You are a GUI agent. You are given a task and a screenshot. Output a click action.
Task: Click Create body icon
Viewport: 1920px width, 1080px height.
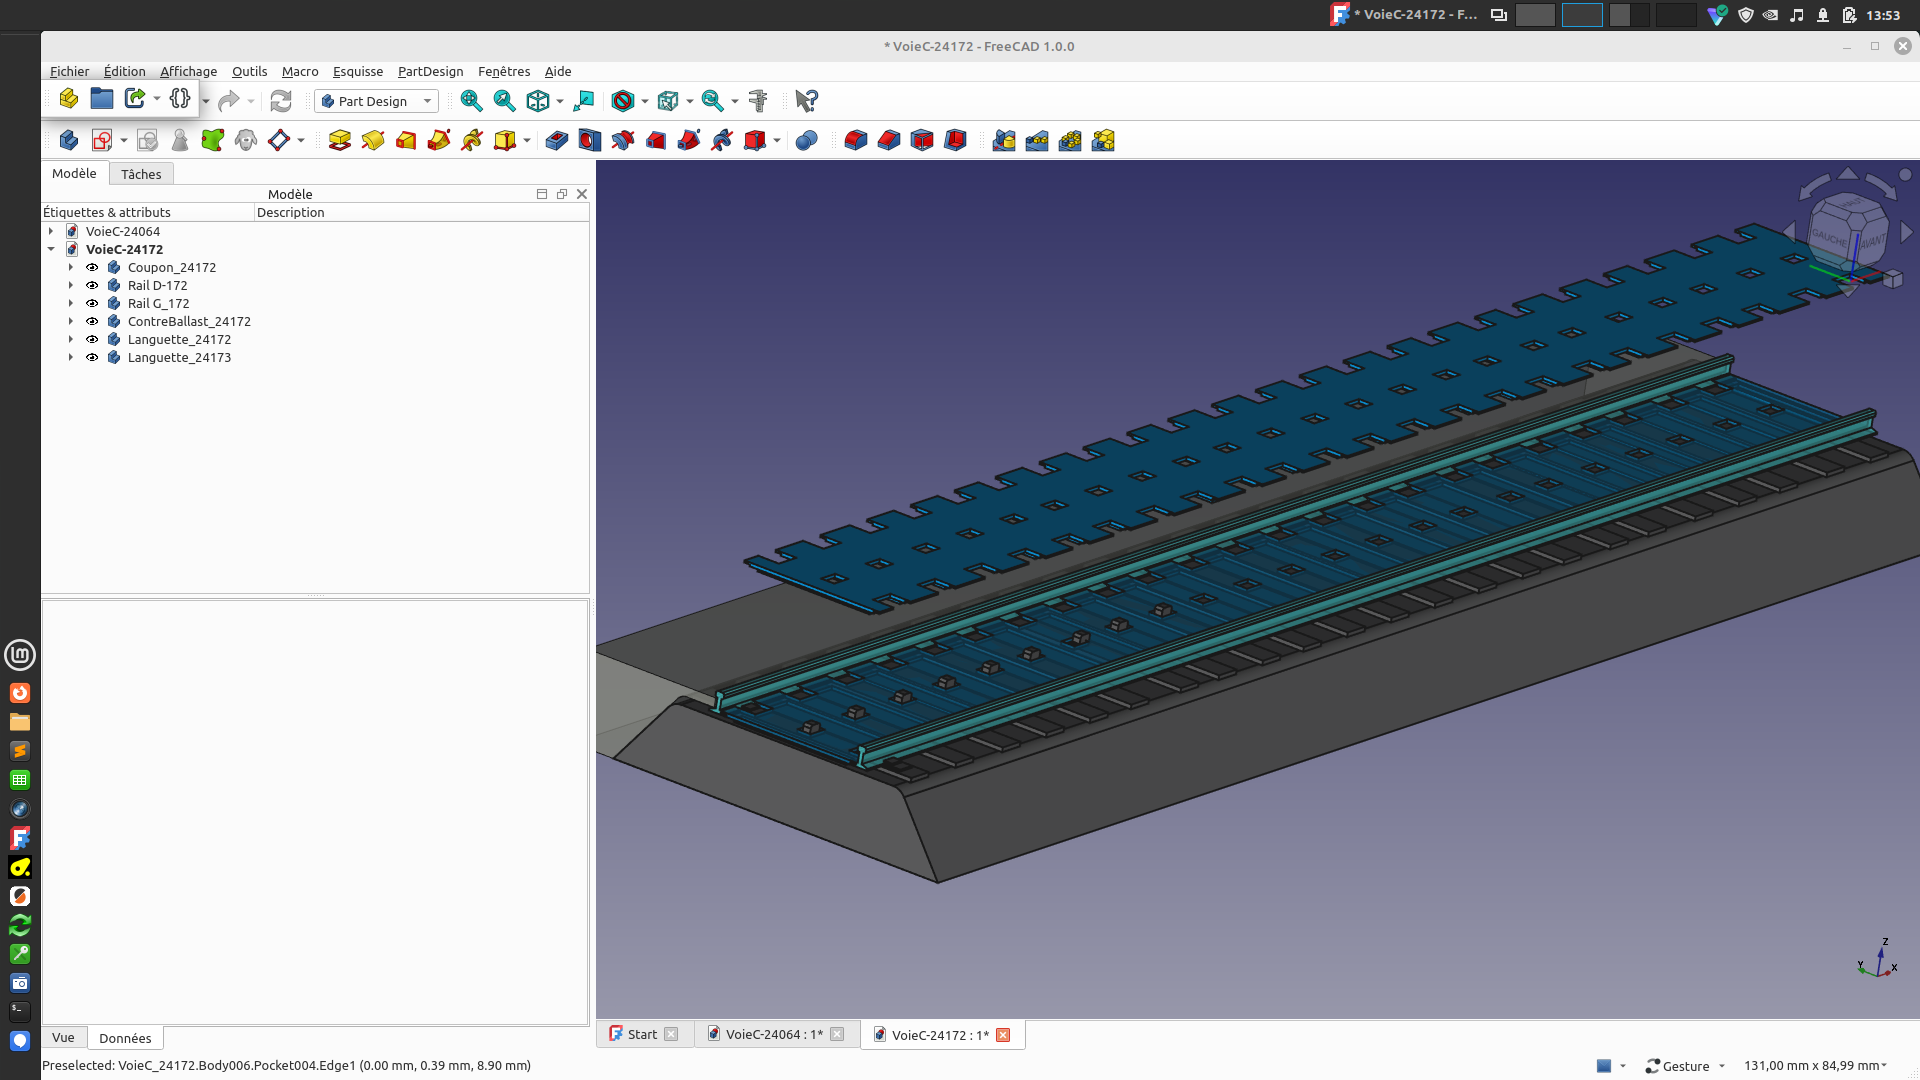pos(69,141)
